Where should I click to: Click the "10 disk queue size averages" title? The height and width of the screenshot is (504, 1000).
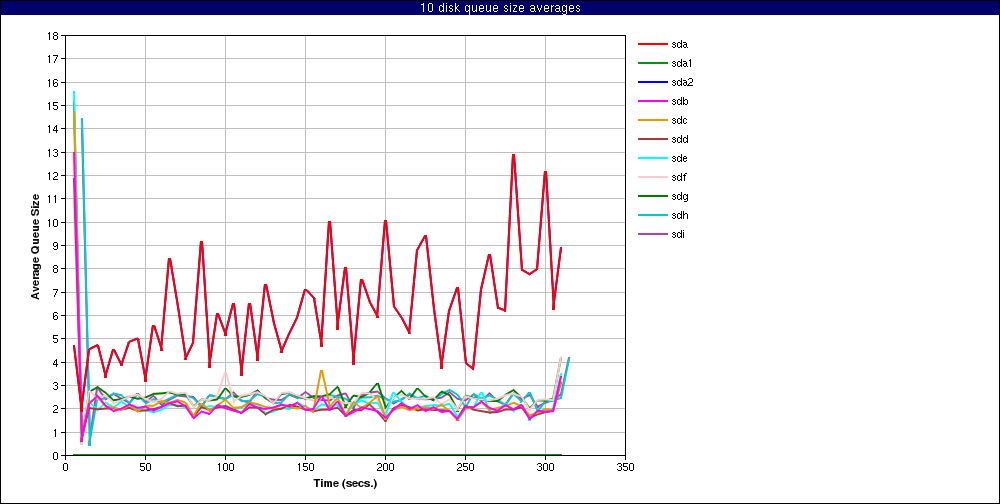(x=500, y=8)
